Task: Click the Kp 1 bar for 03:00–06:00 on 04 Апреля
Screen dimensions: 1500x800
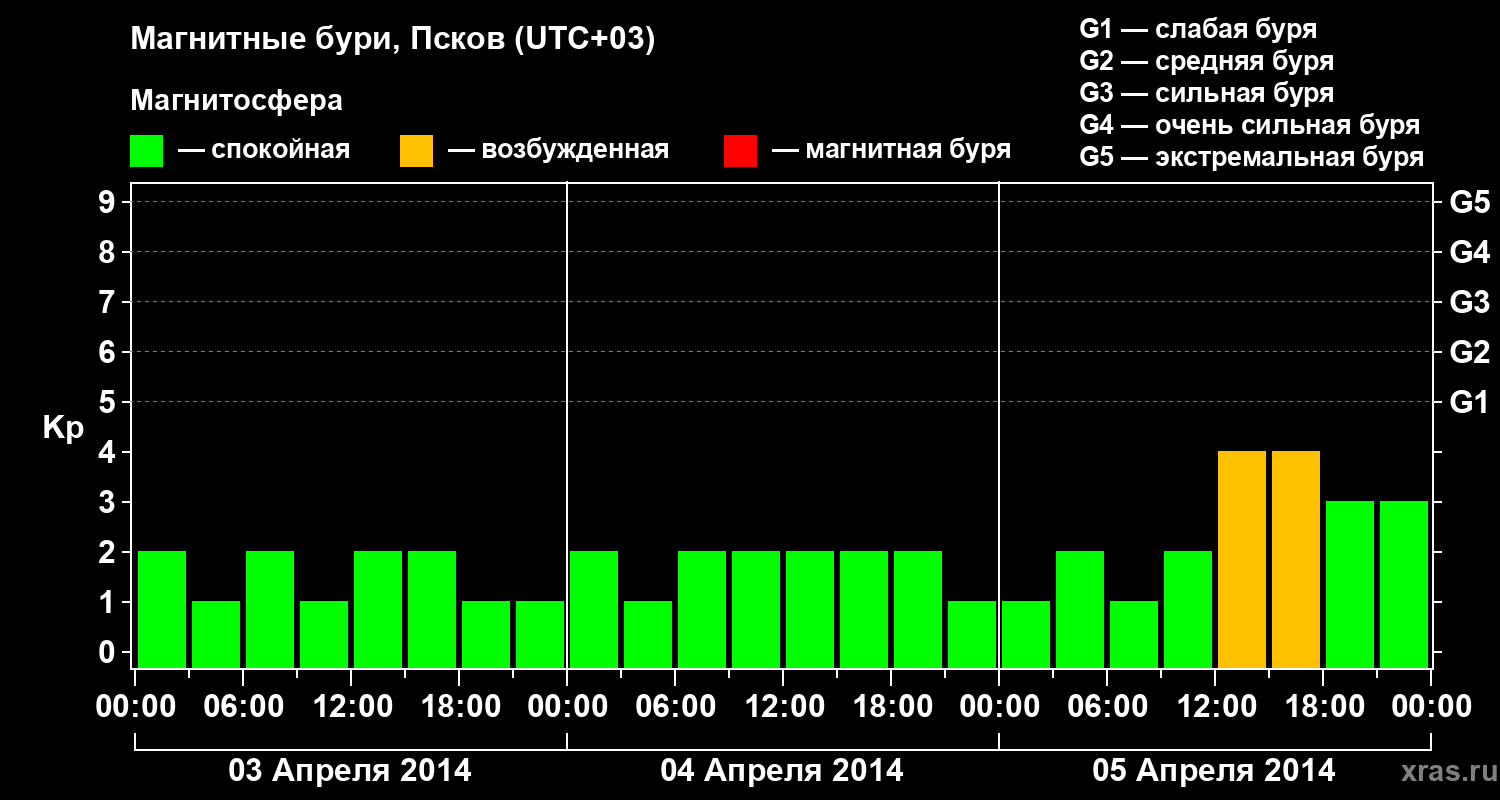Action: 648,634
